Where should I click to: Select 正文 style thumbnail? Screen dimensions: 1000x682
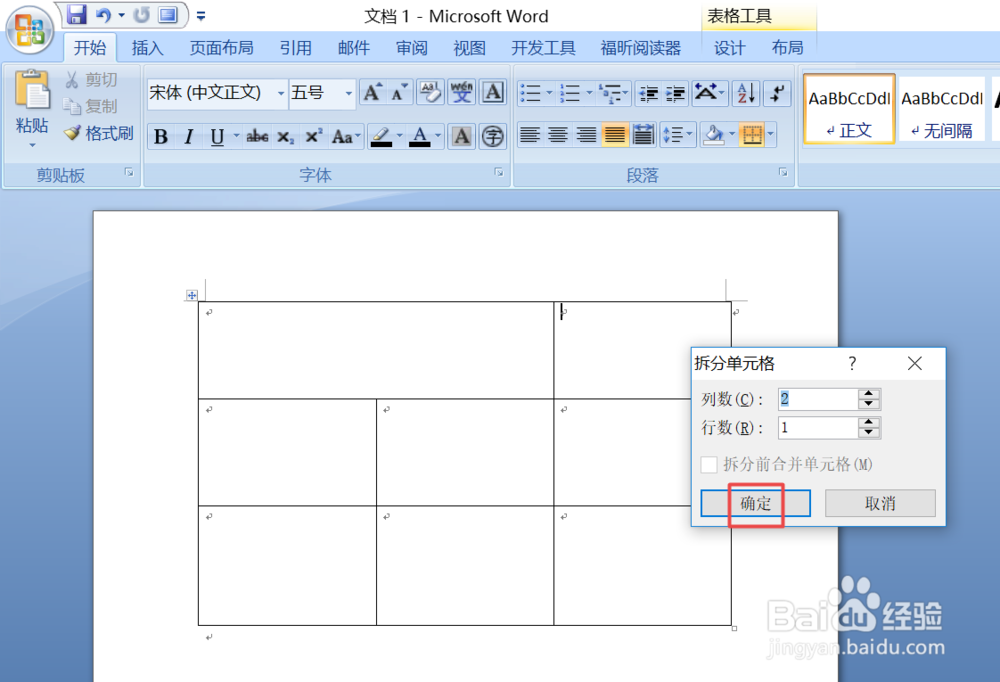849,109
